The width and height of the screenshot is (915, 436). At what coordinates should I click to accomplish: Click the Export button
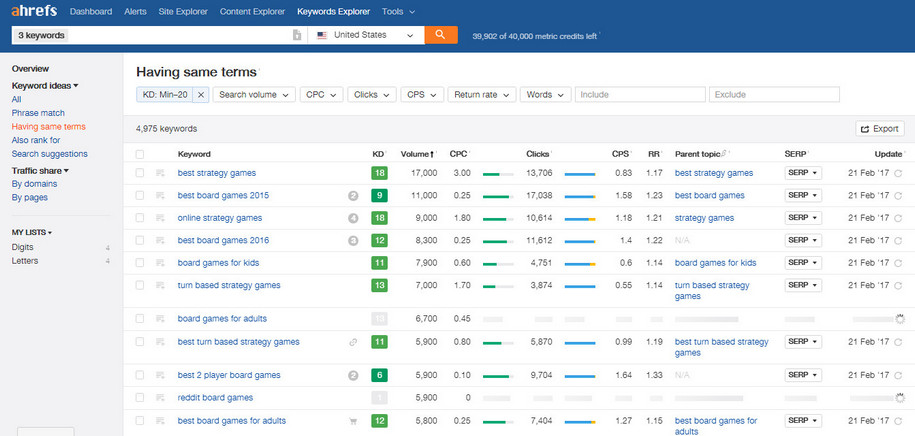pyautogui.click(x=880, y=129)
